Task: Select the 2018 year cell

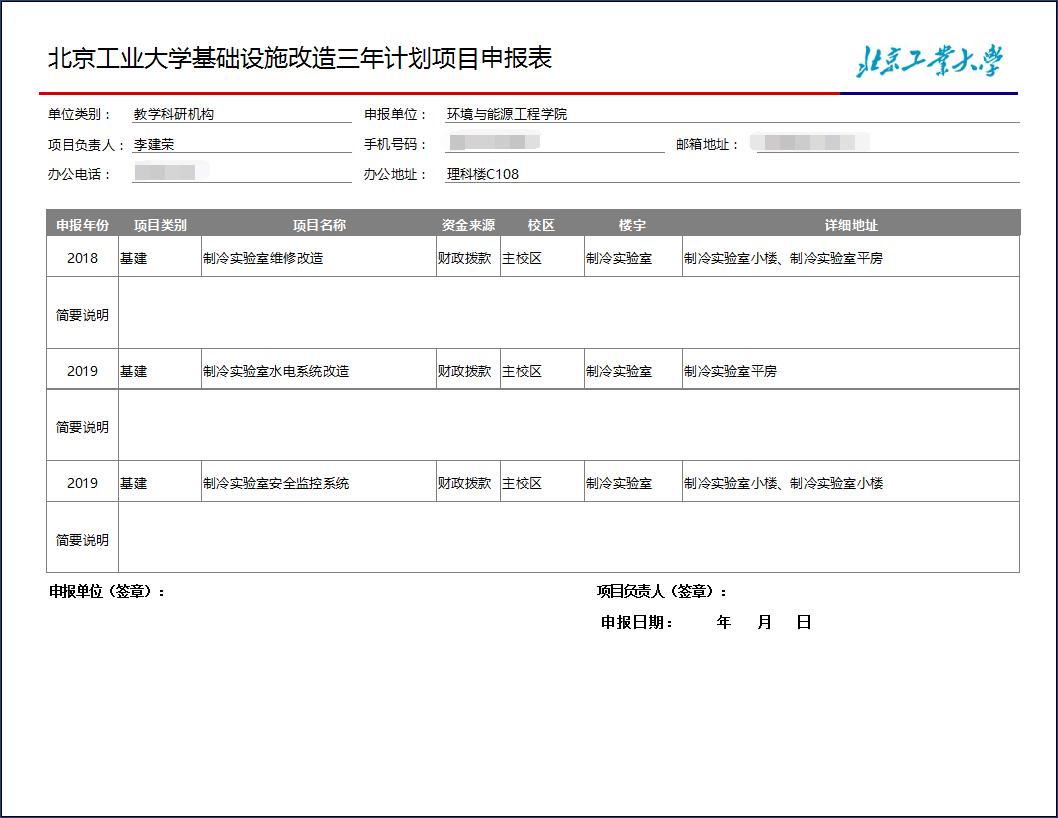Action: point(82,258)
